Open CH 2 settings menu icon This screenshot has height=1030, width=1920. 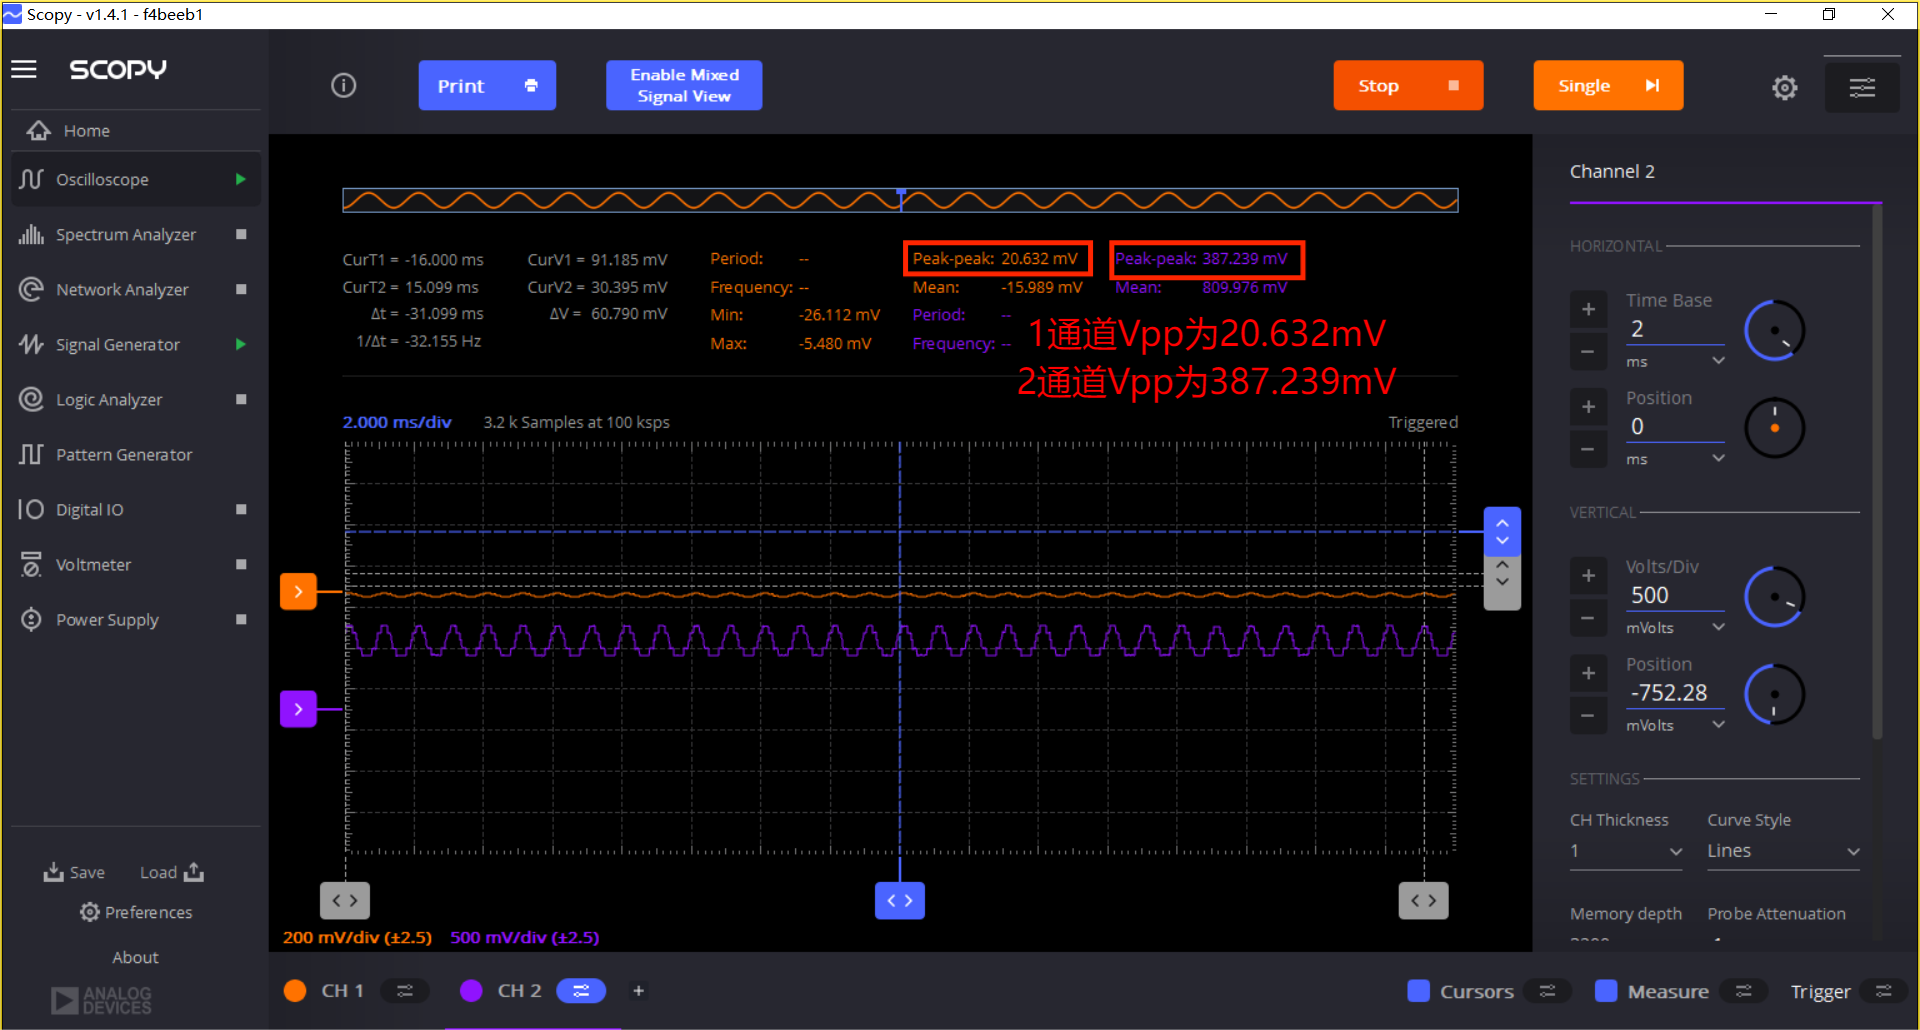pos(581,990)
